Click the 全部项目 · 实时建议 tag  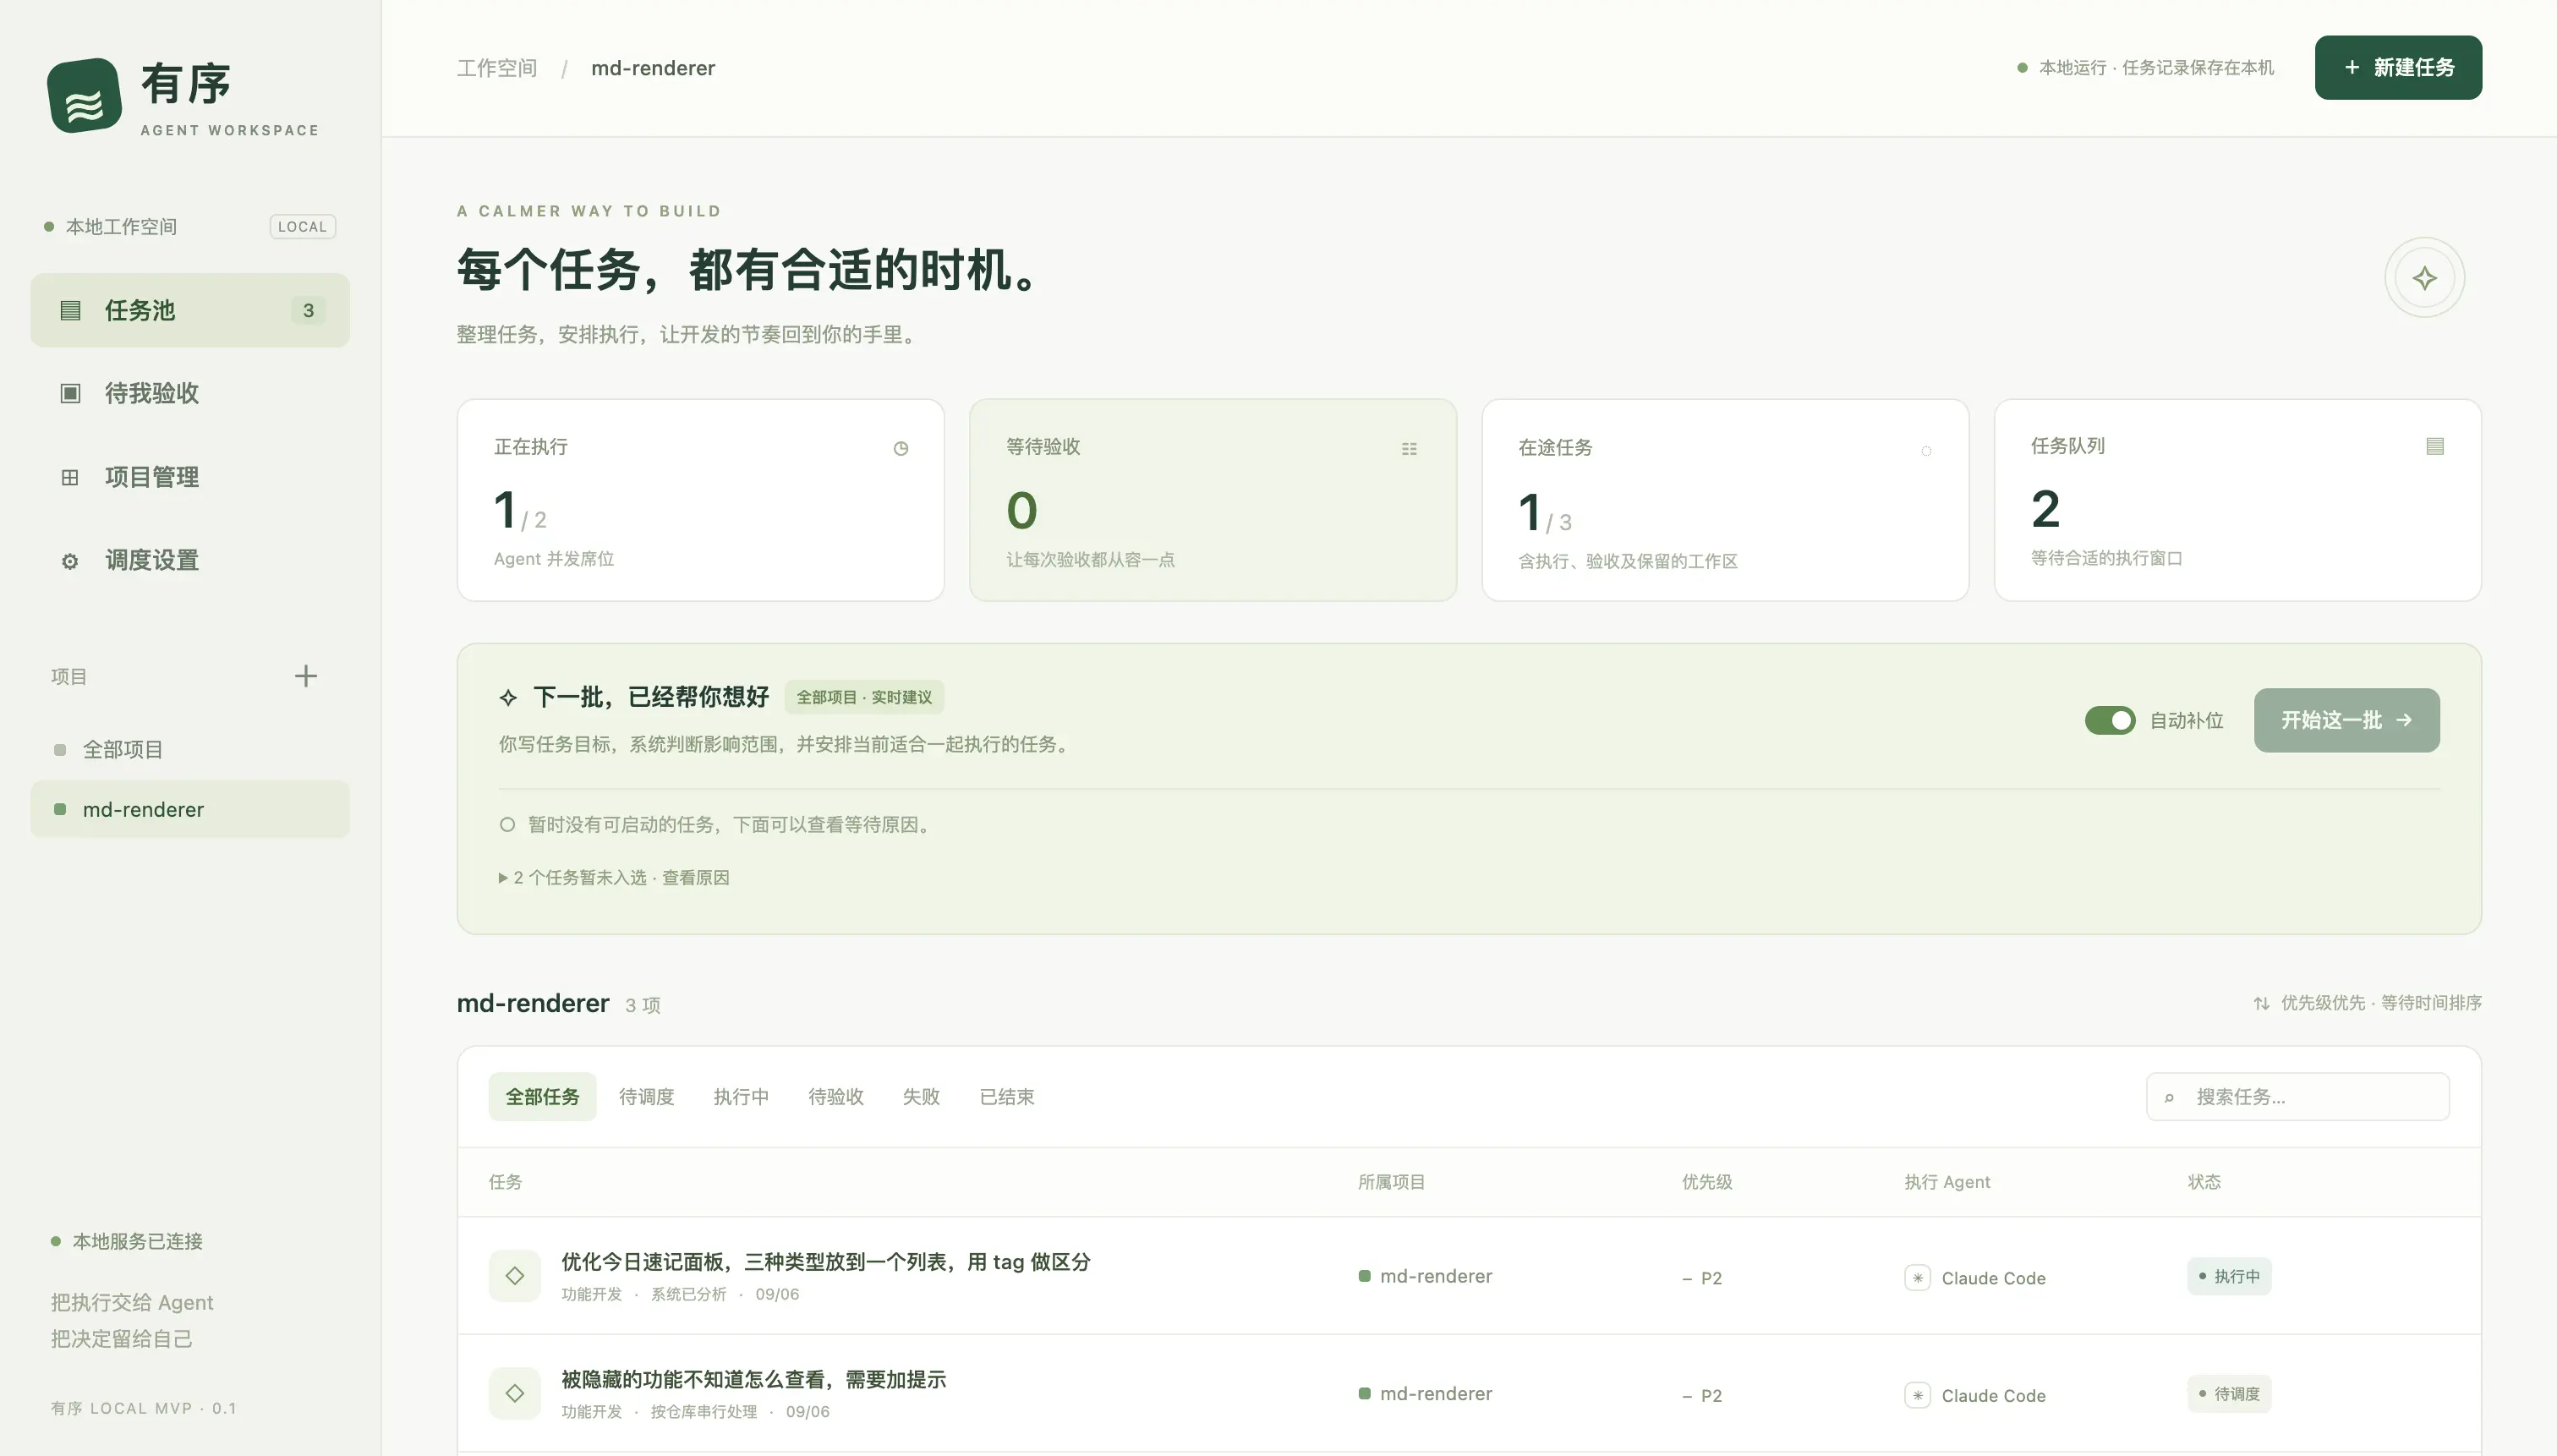coord(864,697)
